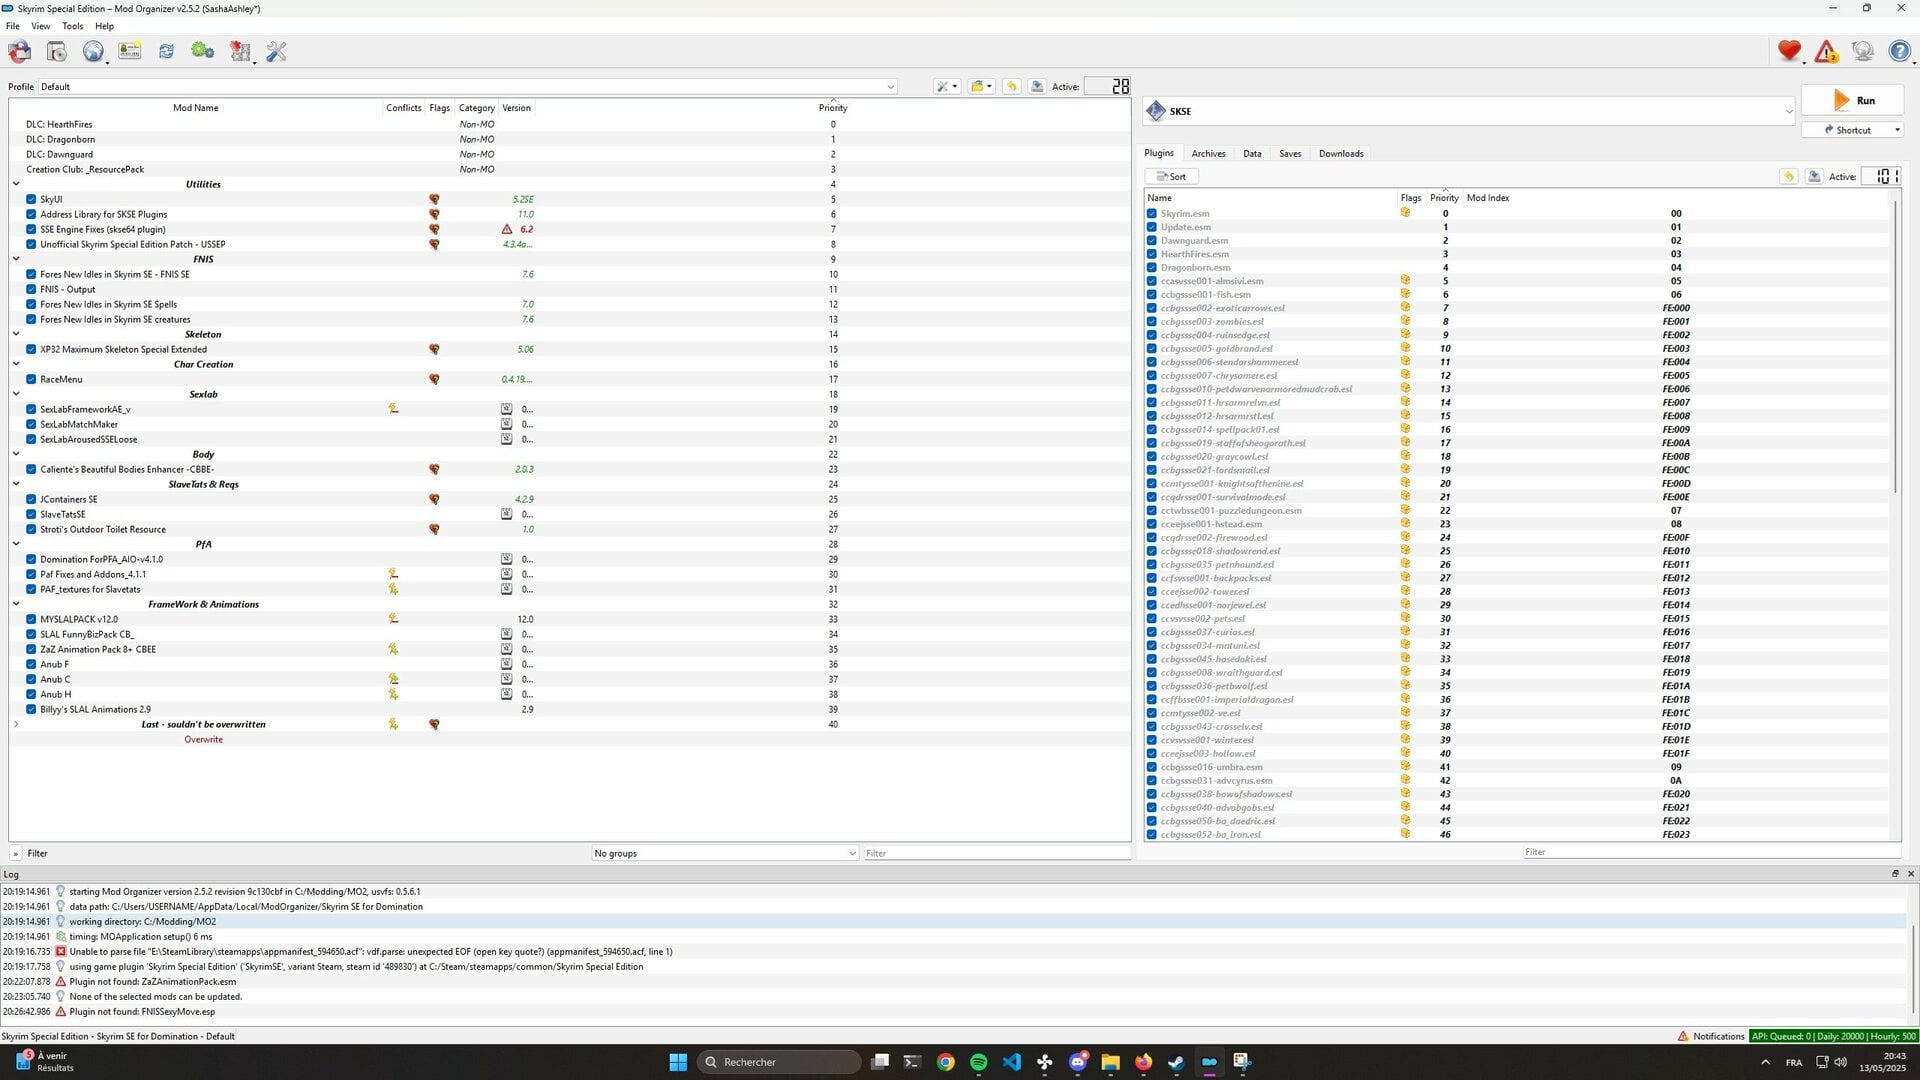Open Chrome from the taskbar
Image resolution: width=1920 pixels, height=1080 pixels.
coord(946,1062)
